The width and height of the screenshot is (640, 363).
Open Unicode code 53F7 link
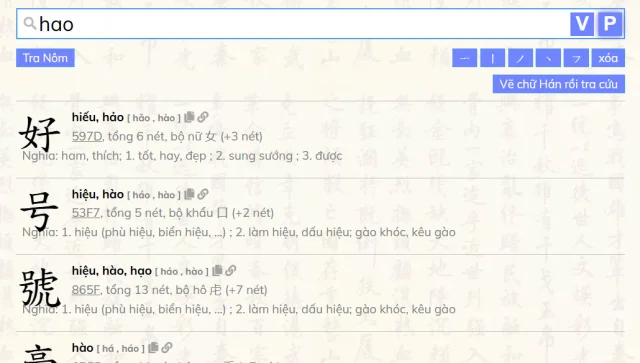pos(86,213)
